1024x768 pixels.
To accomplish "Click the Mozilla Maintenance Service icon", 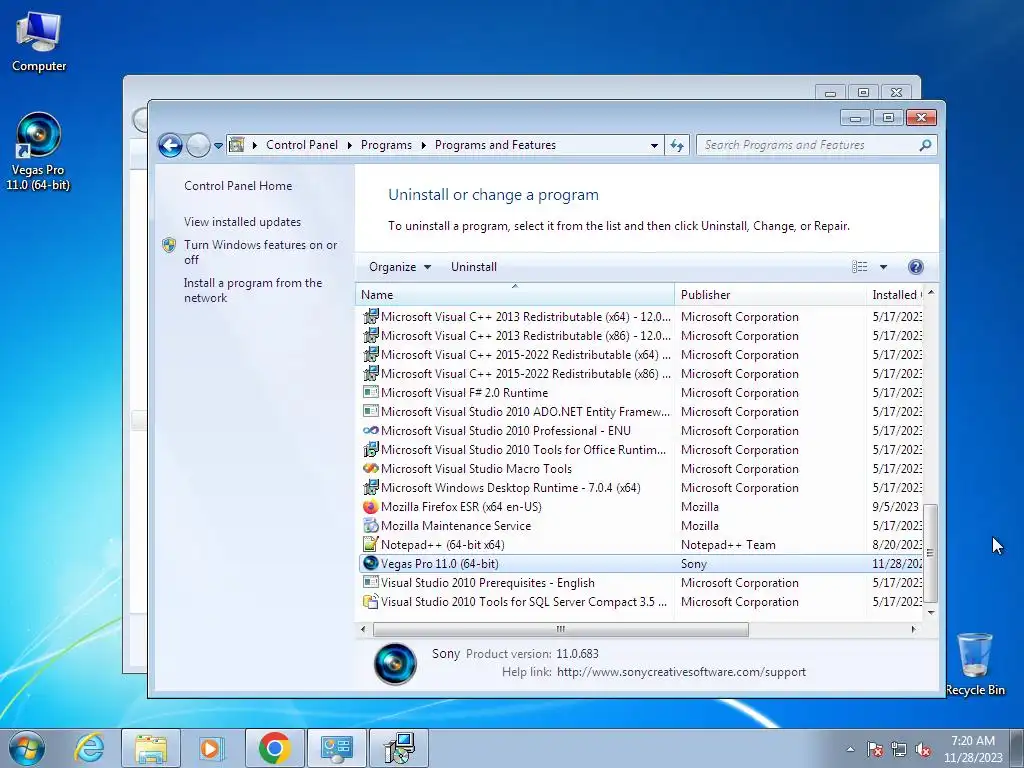I will (x=370, y=525).
